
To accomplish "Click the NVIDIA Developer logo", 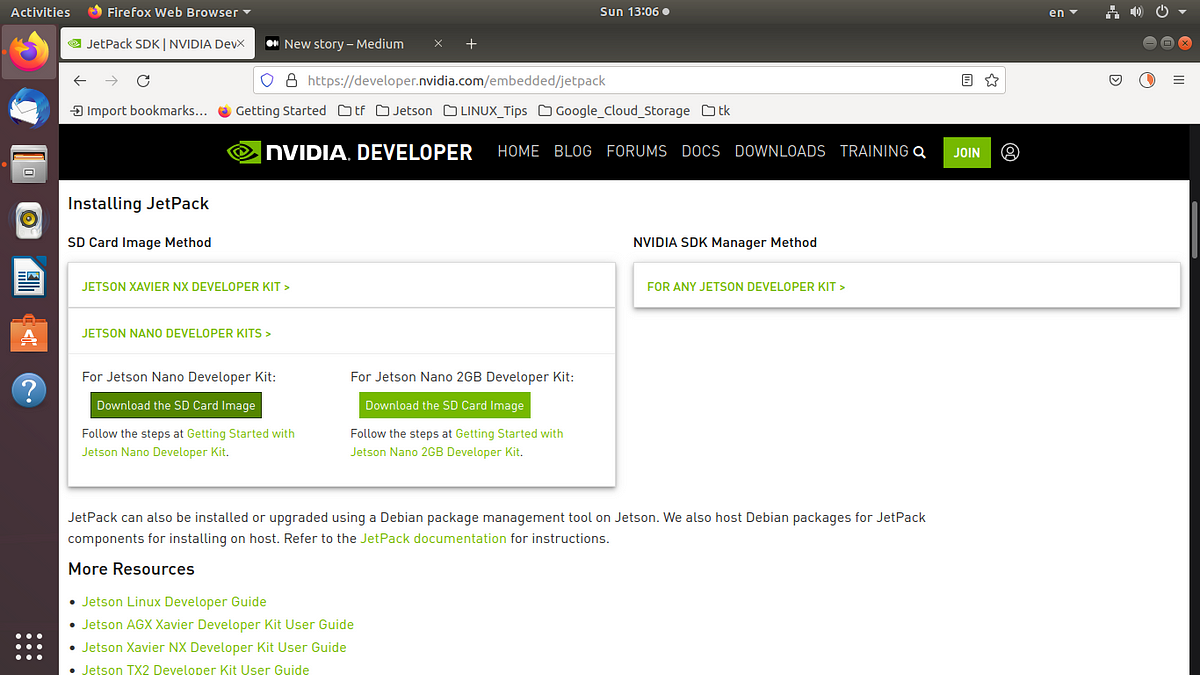I will coord(350,152).
